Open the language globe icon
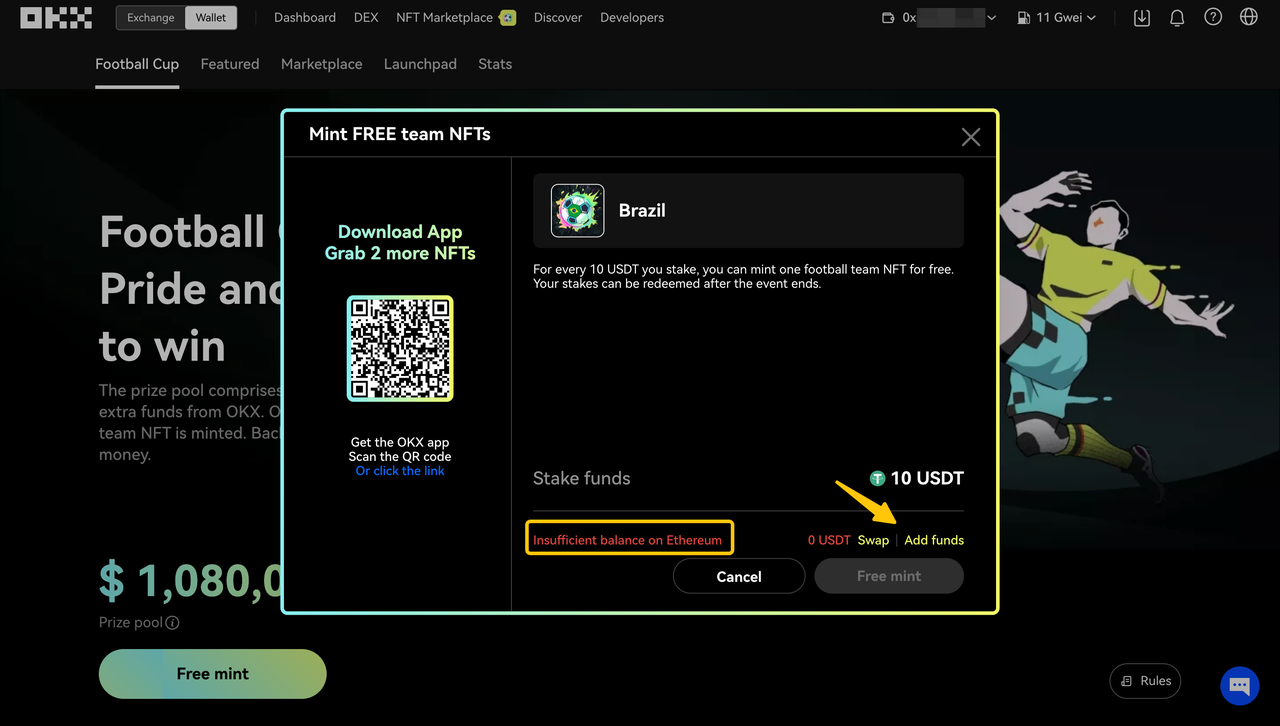Viewport: 1280px width, 726px height. click(x=1248, y=17)
